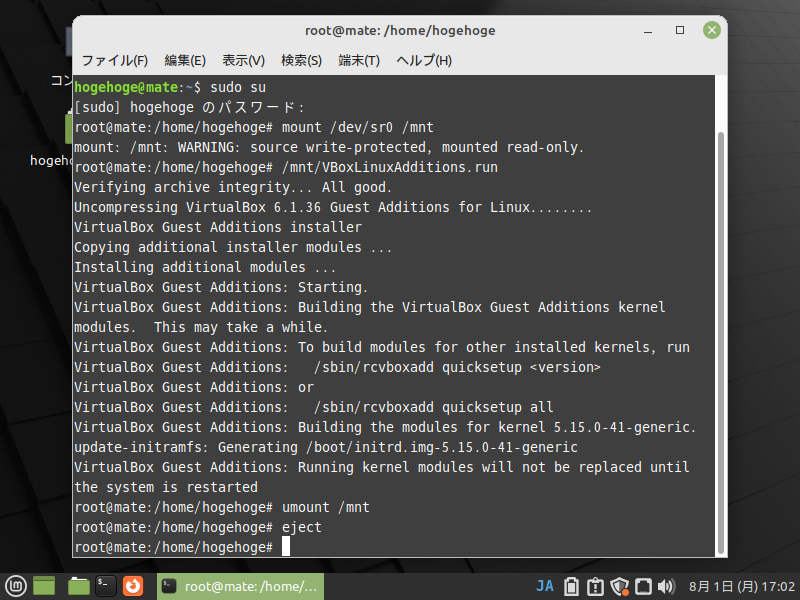The width and height of the screenshot is (800, 600).
Task: Click the terminal vertical scrollbar
Action: tap(720, 343)
